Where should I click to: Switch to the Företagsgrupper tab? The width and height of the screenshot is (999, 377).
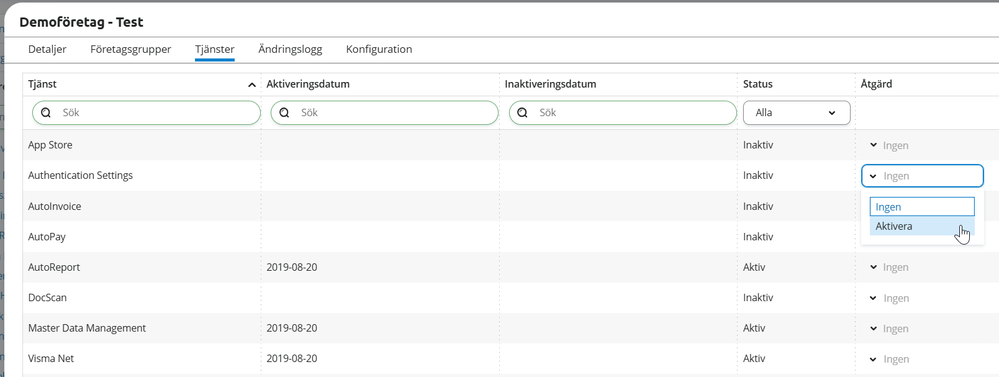click(131, 49)
